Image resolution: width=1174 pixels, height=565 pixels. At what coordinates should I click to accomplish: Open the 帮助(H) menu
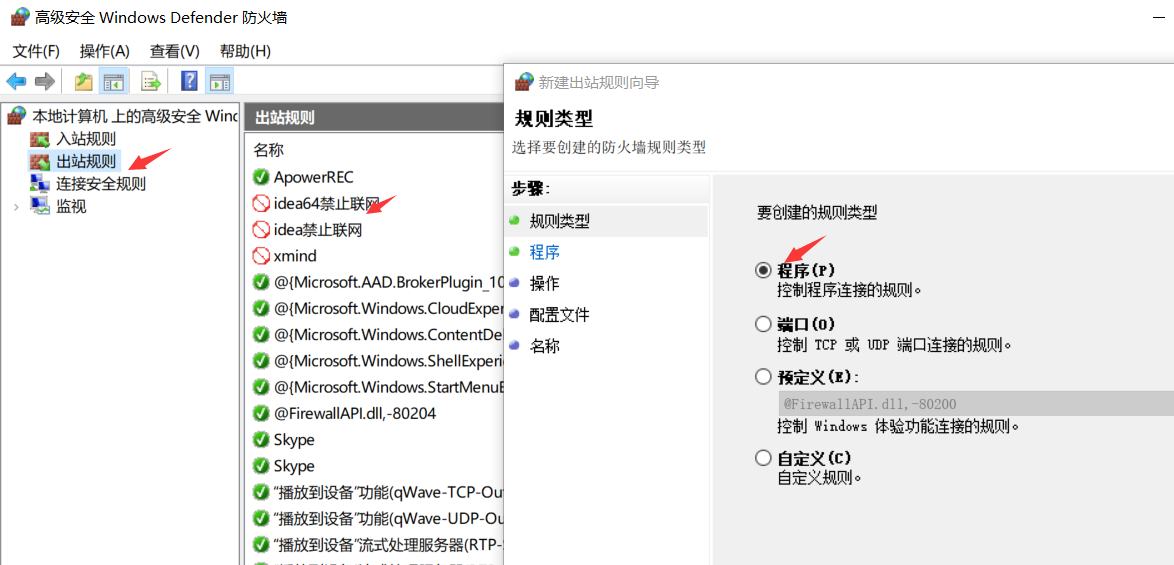(245, 51)
